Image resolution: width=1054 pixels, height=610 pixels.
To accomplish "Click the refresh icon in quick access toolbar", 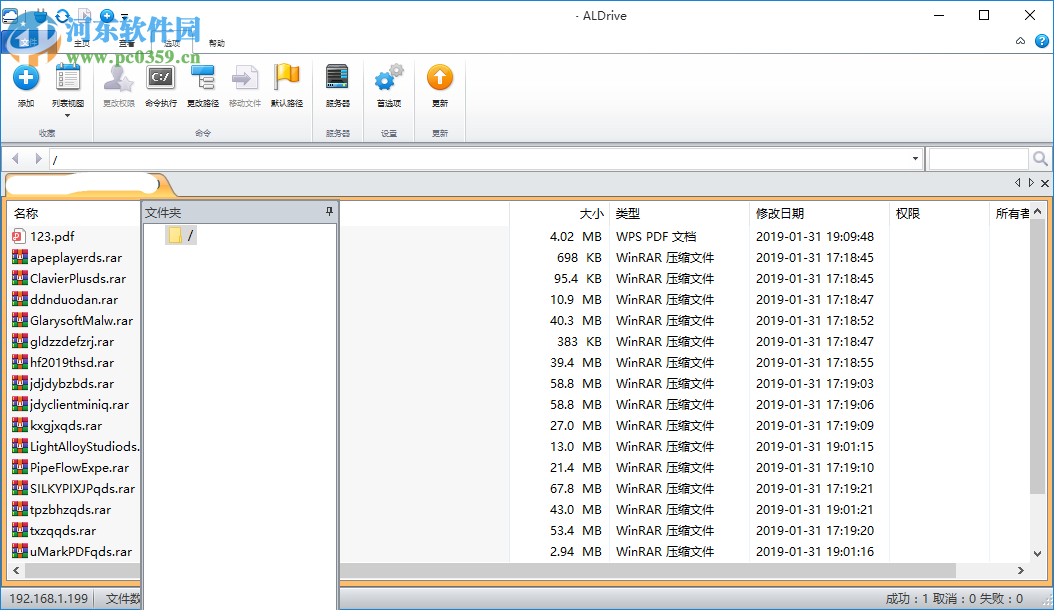I will click(62, 15).
